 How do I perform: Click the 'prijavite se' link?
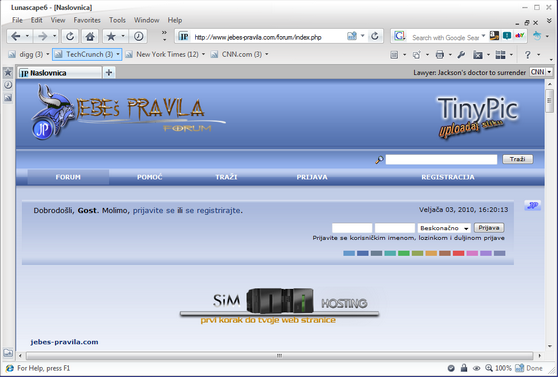coord(153,211)
